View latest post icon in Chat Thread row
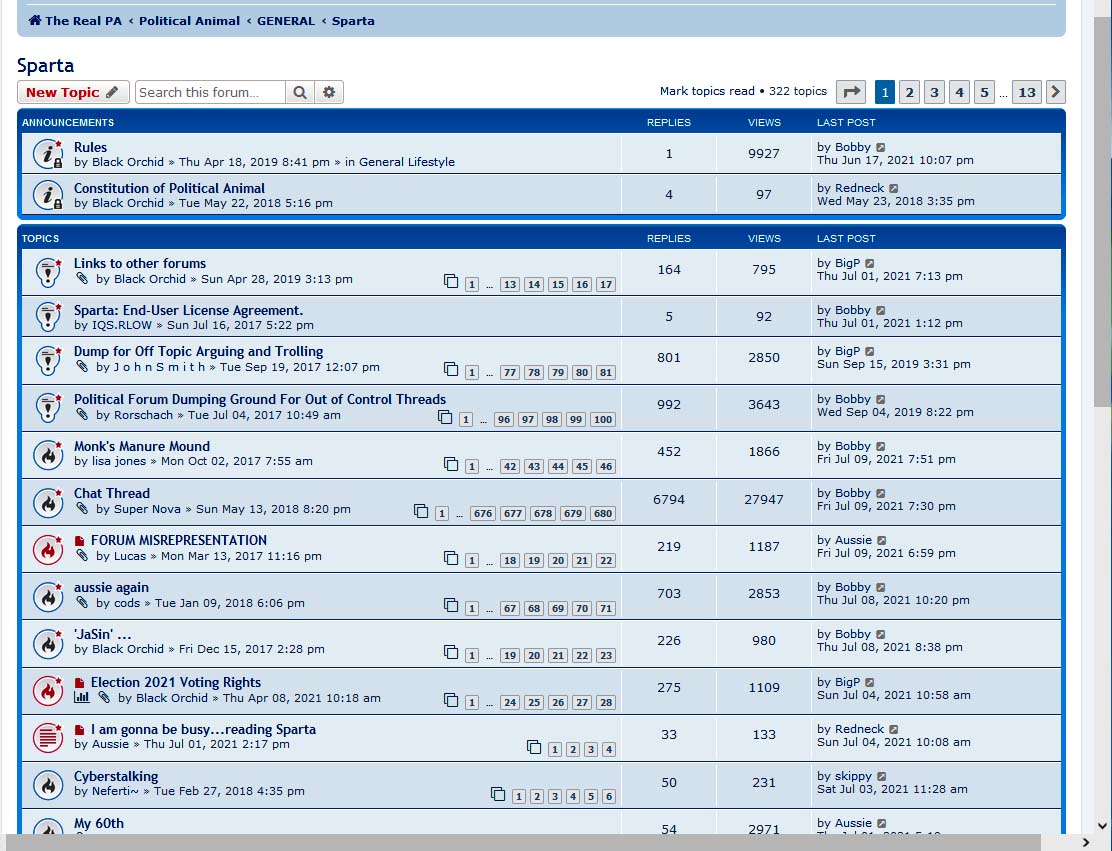 click(881, 494)
